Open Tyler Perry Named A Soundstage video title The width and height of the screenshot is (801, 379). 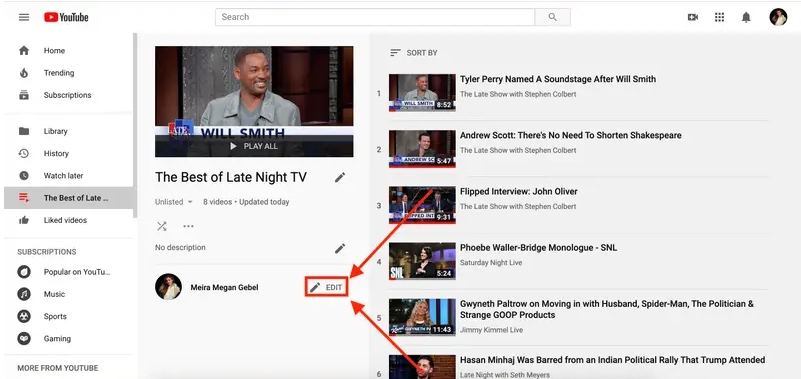pos(558,79)
